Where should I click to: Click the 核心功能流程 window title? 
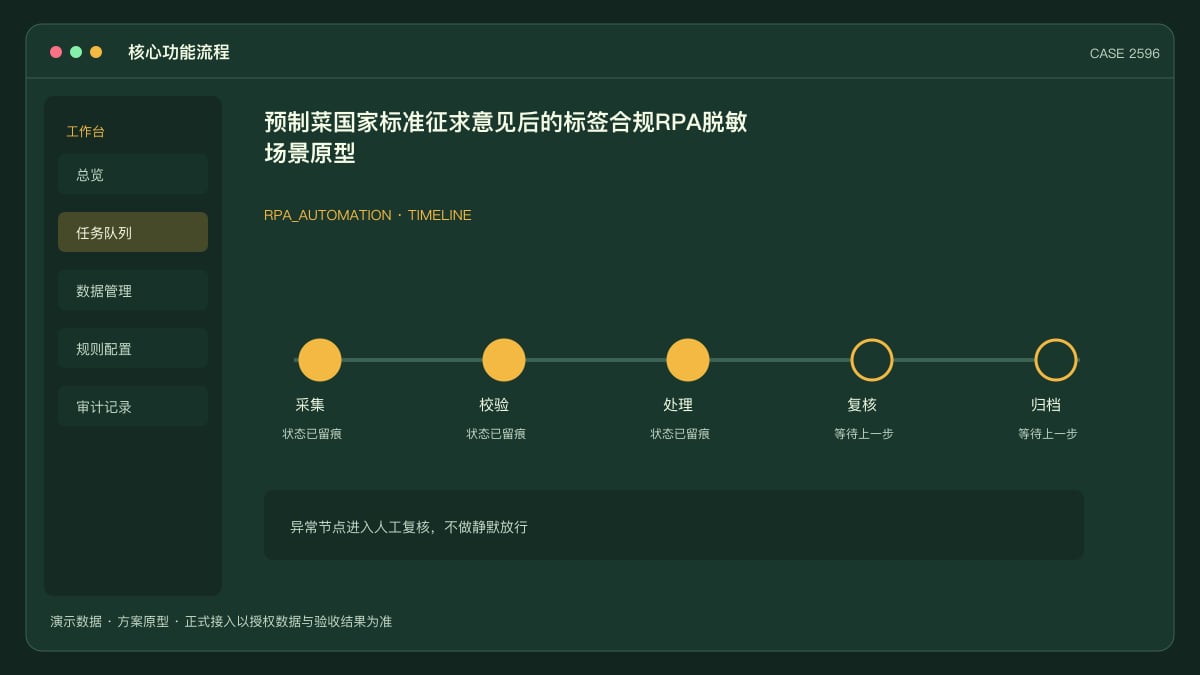179,52
